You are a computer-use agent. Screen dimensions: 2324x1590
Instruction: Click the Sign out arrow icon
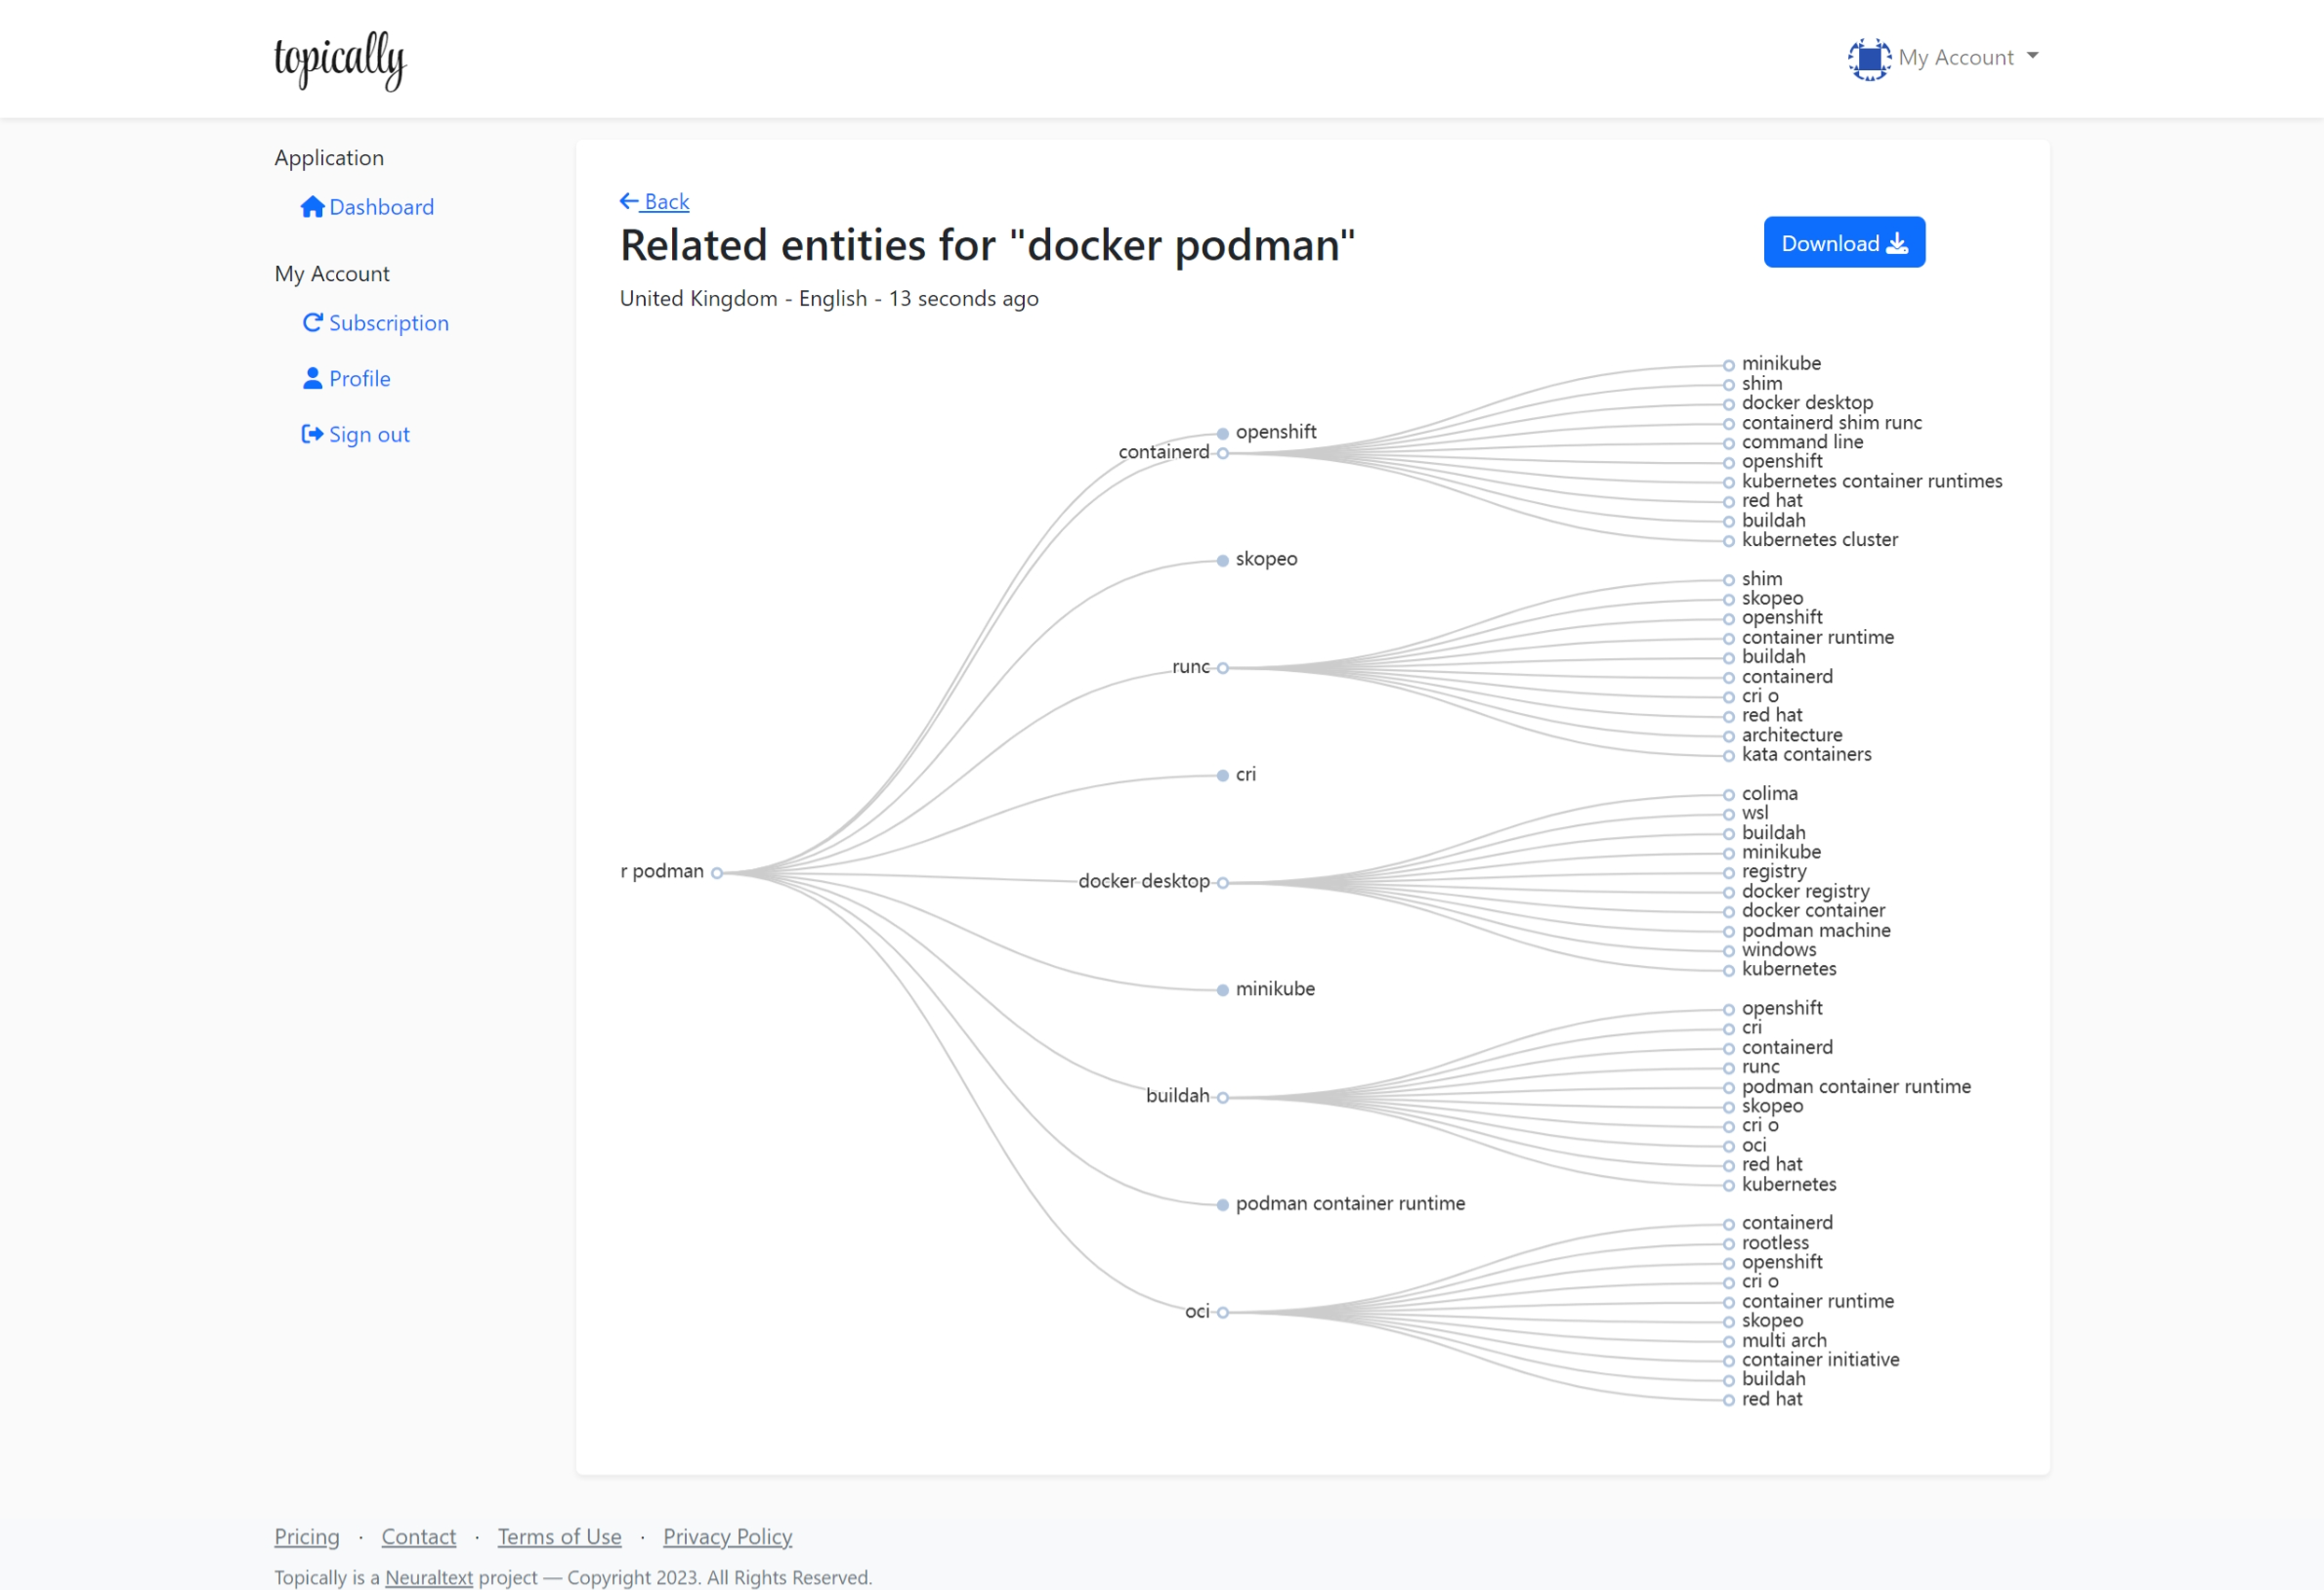[312, 434]
